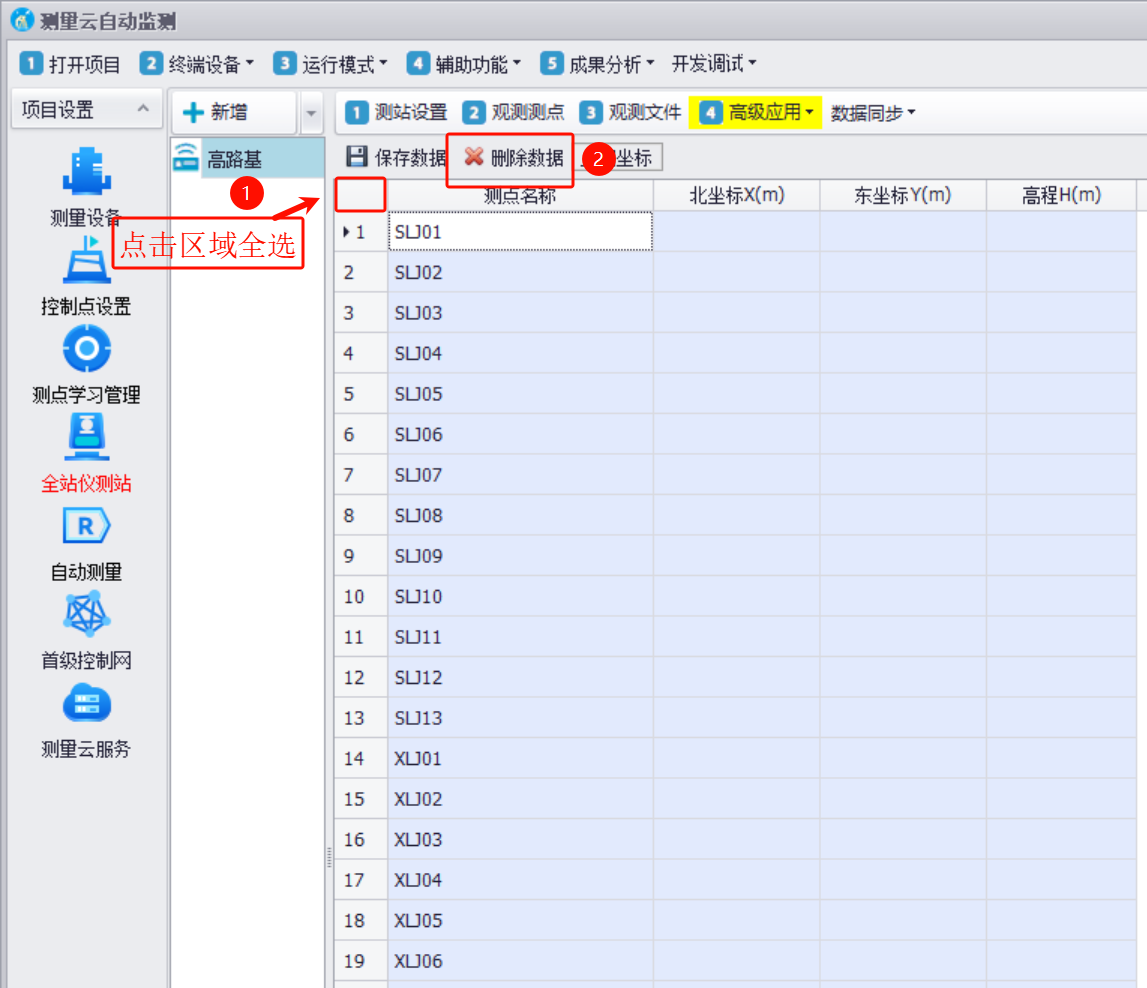This screenshot has height=988, width=1147.
Task: Open the 成果分析 menu
Action: [597, 64]
